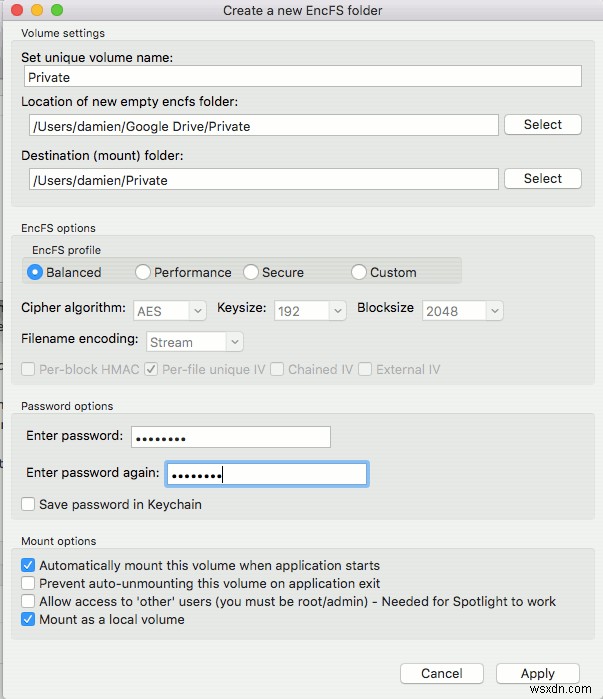Open the Blocksize 2048 dropdown
The width and height of the screenshot is (603, 699).
(463, 311)
